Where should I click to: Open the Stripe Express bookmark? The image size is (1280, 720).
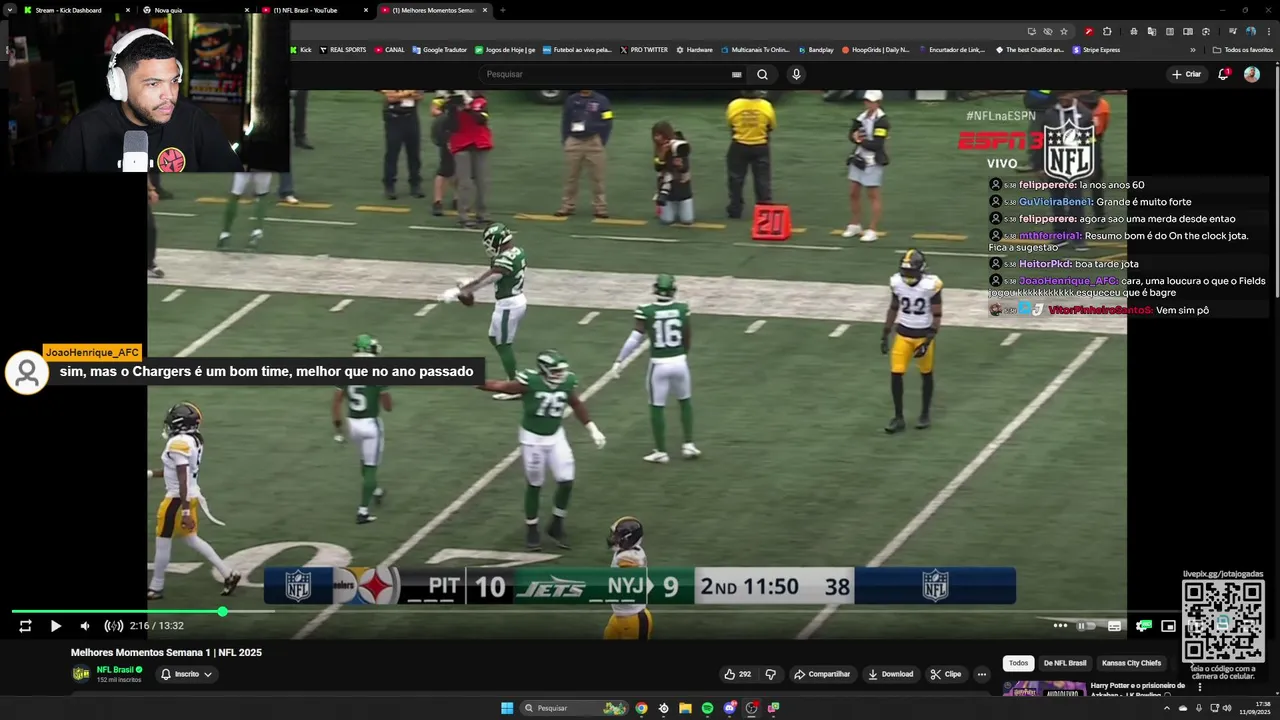[x=1096, y=49]
